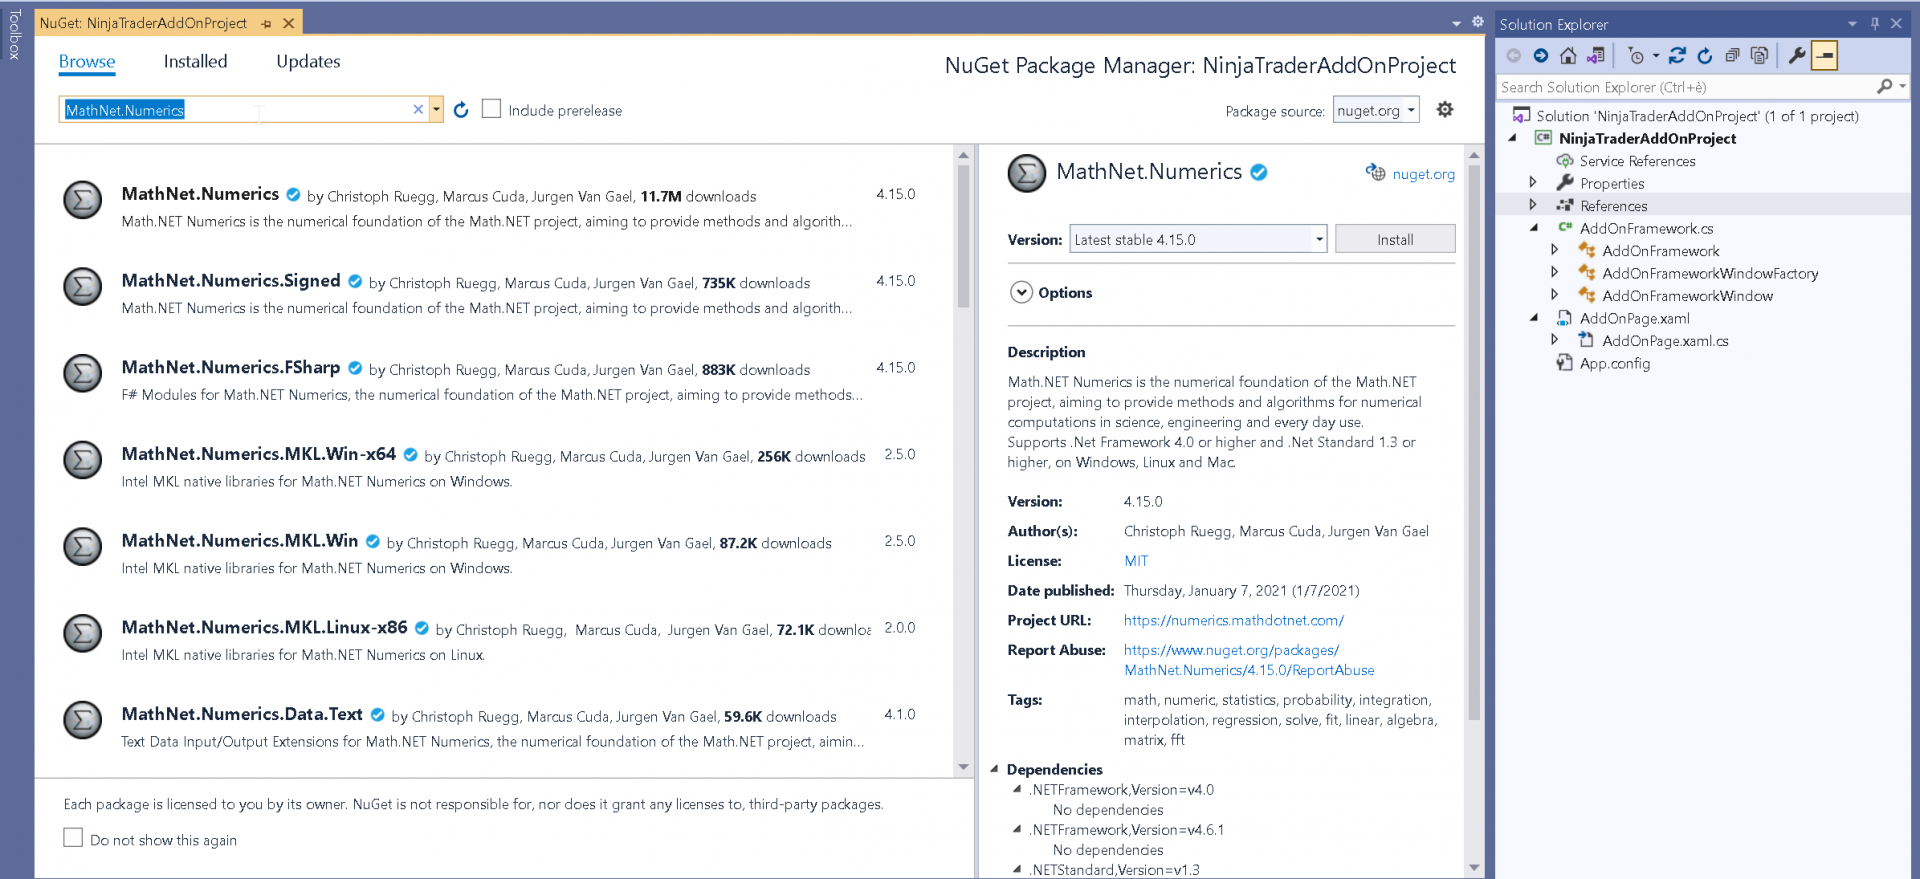Pin the Solution Explorer panel (auto hide)
1920x879 pixels.
click(1875, 24)
